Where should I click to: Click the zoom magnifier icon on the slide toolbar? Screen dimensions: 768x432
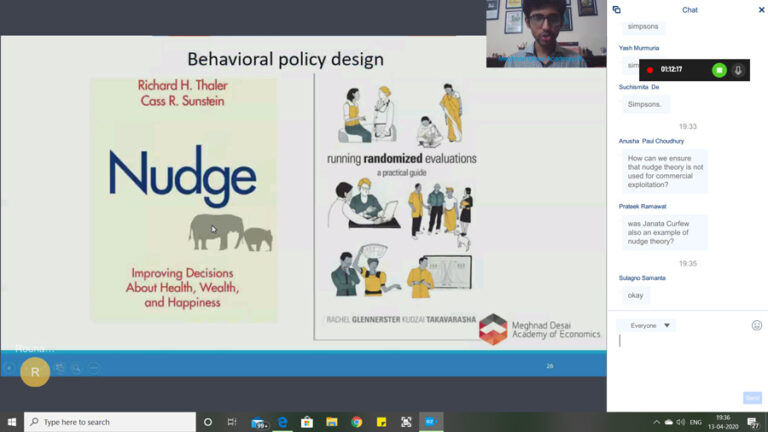pyautogui.click(x=75, y=368)
